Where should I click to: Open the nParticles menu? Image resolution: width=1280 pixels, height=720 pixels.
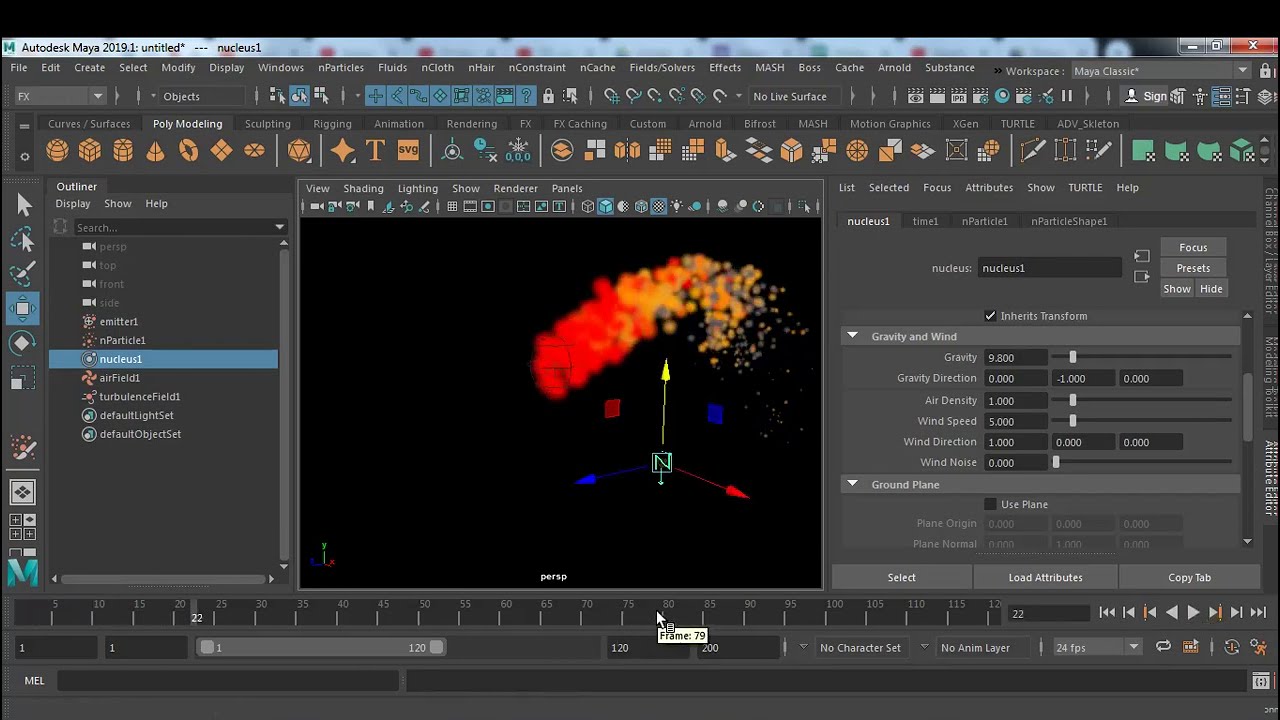[x=341, y=67]
